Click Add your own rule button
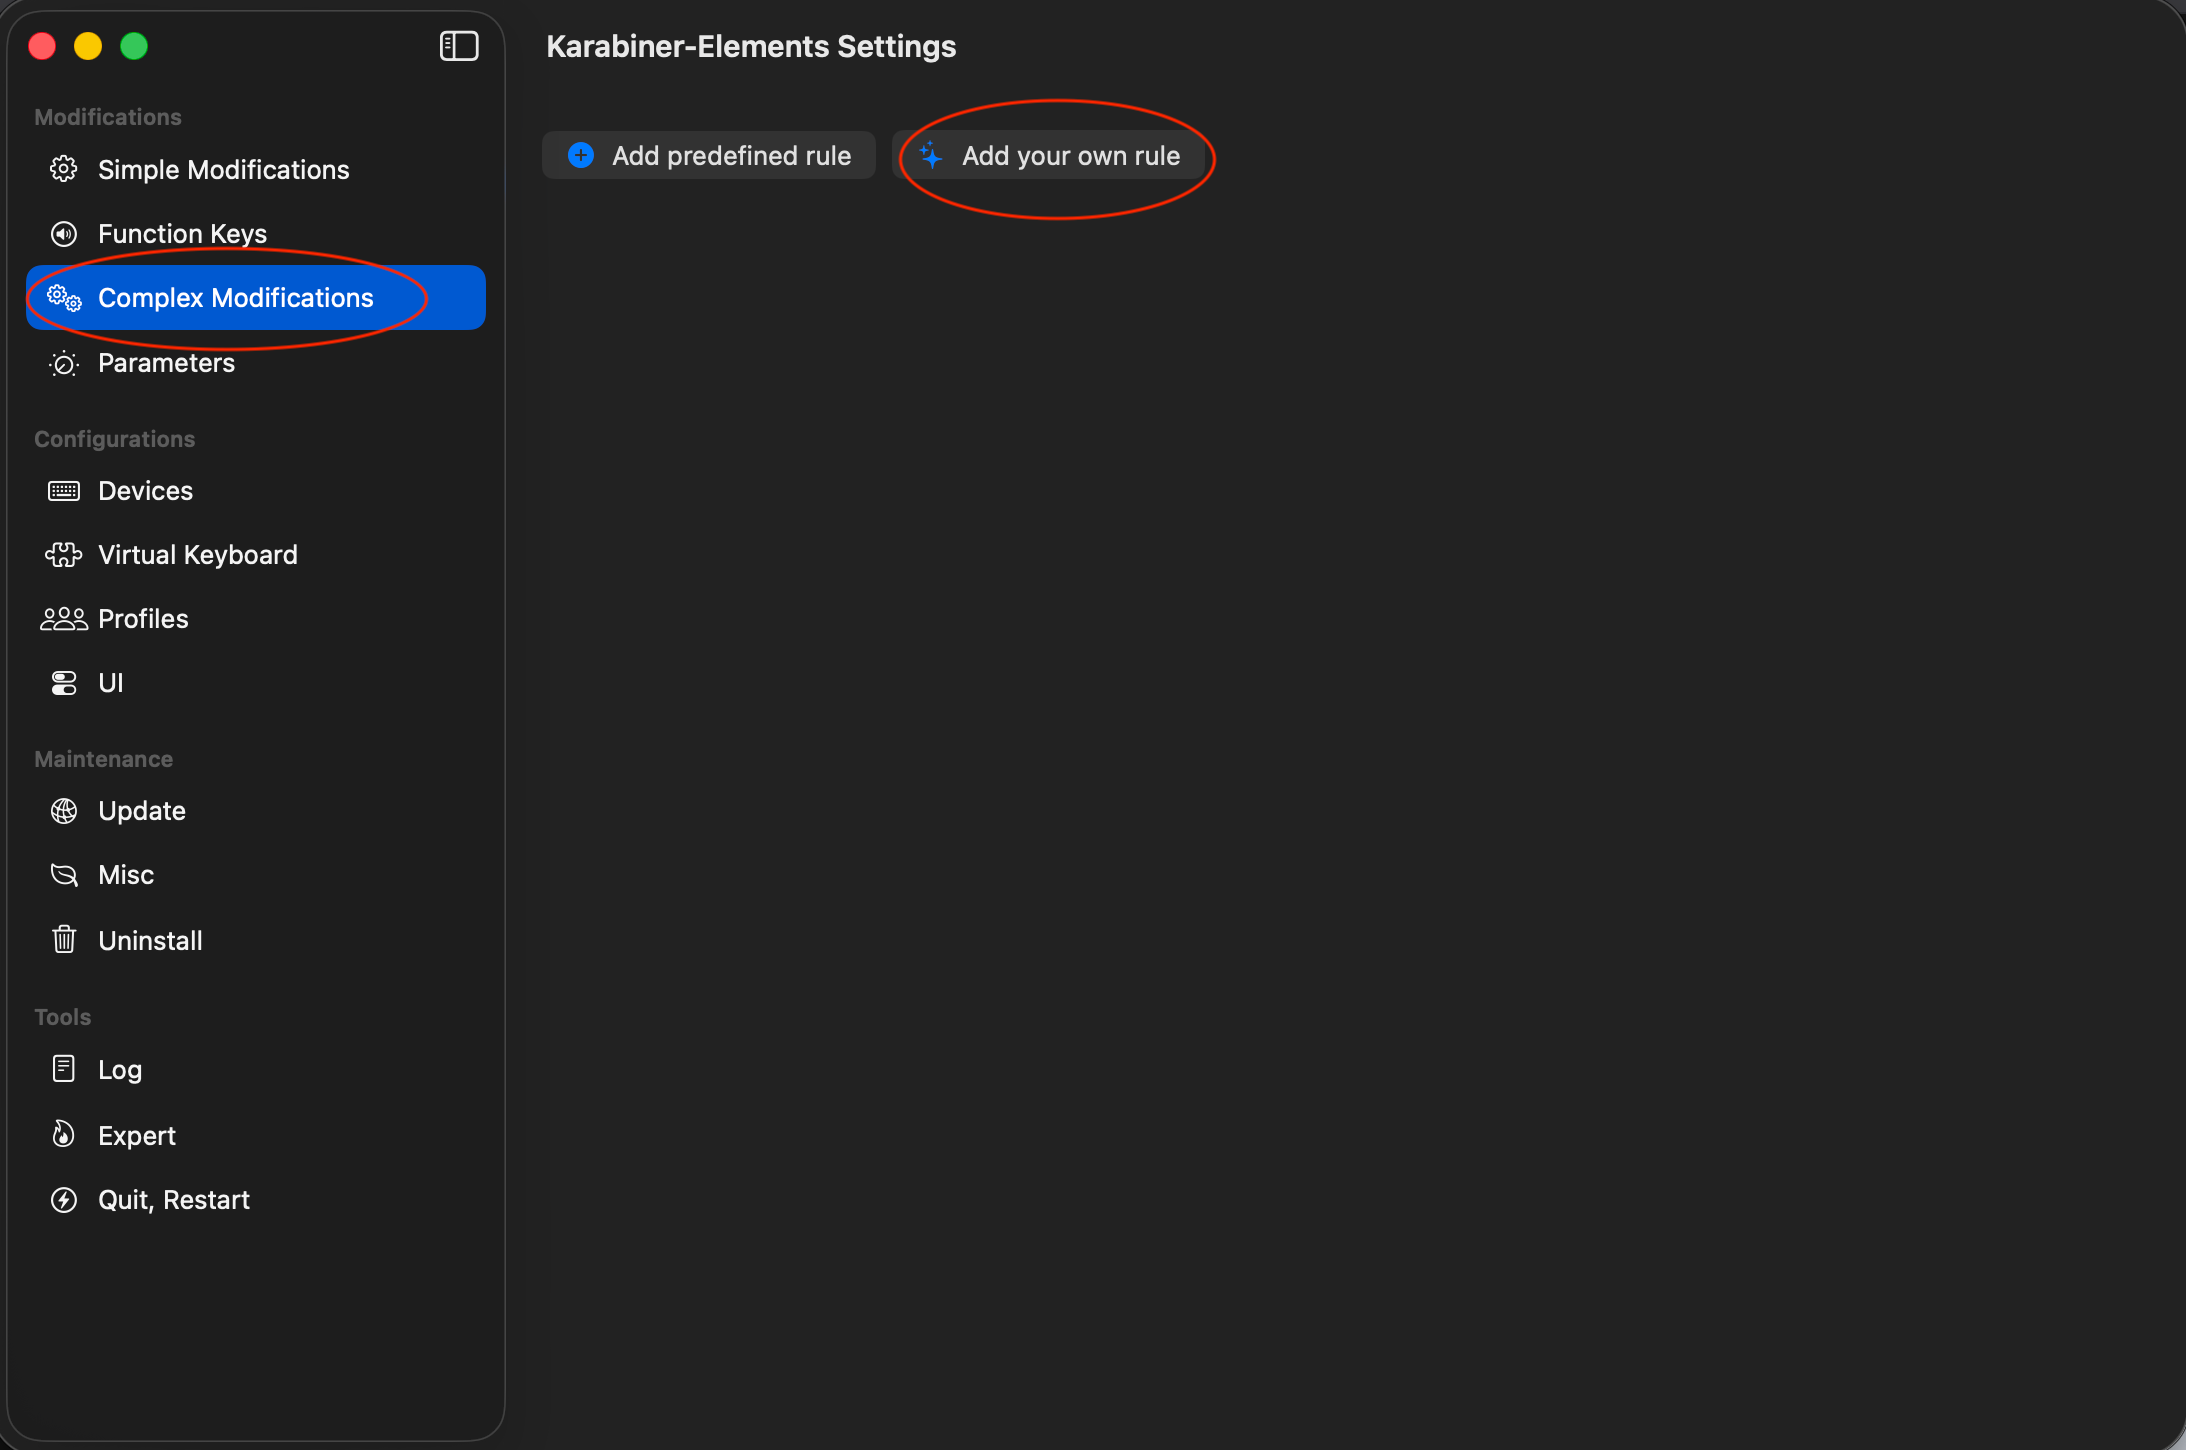Image resolution: width=2186 pixels, height=1450 pixels. [x=1050, y=156]
